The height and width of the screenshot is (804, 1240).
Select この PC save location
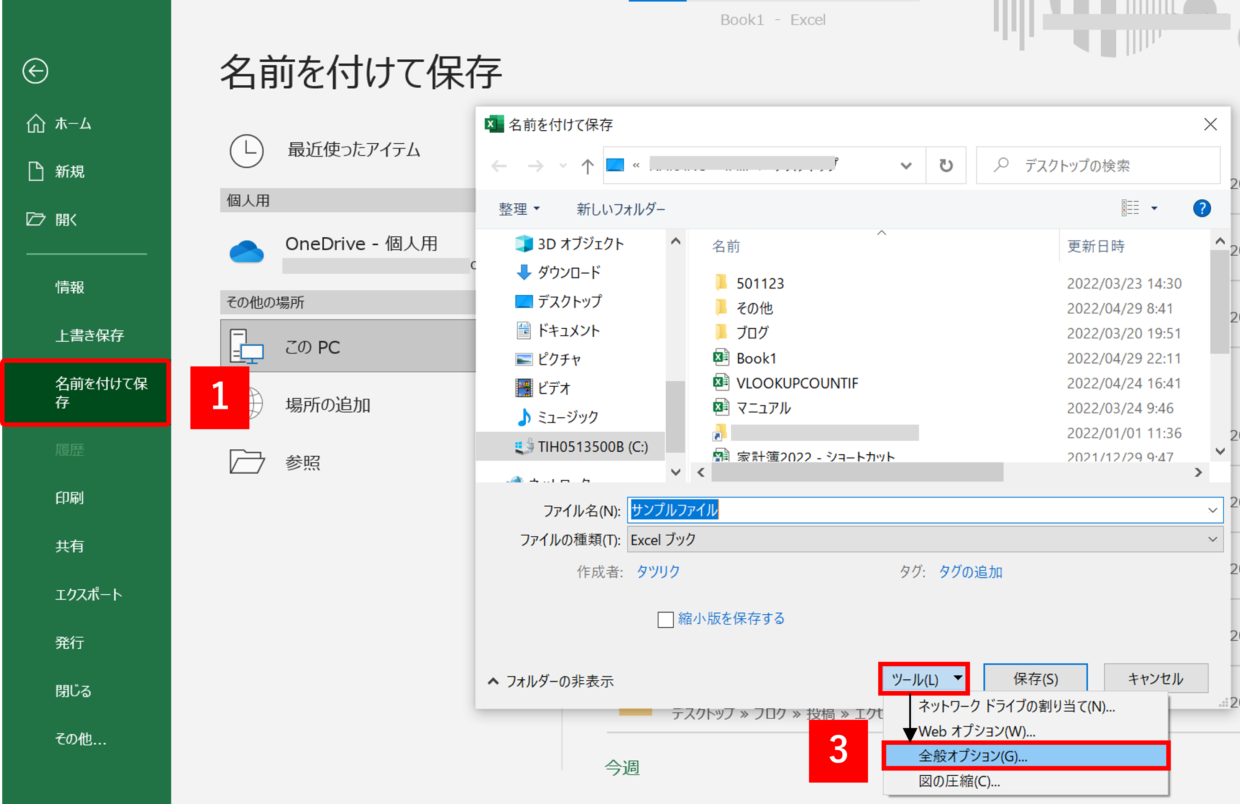[x=348, y=348]
